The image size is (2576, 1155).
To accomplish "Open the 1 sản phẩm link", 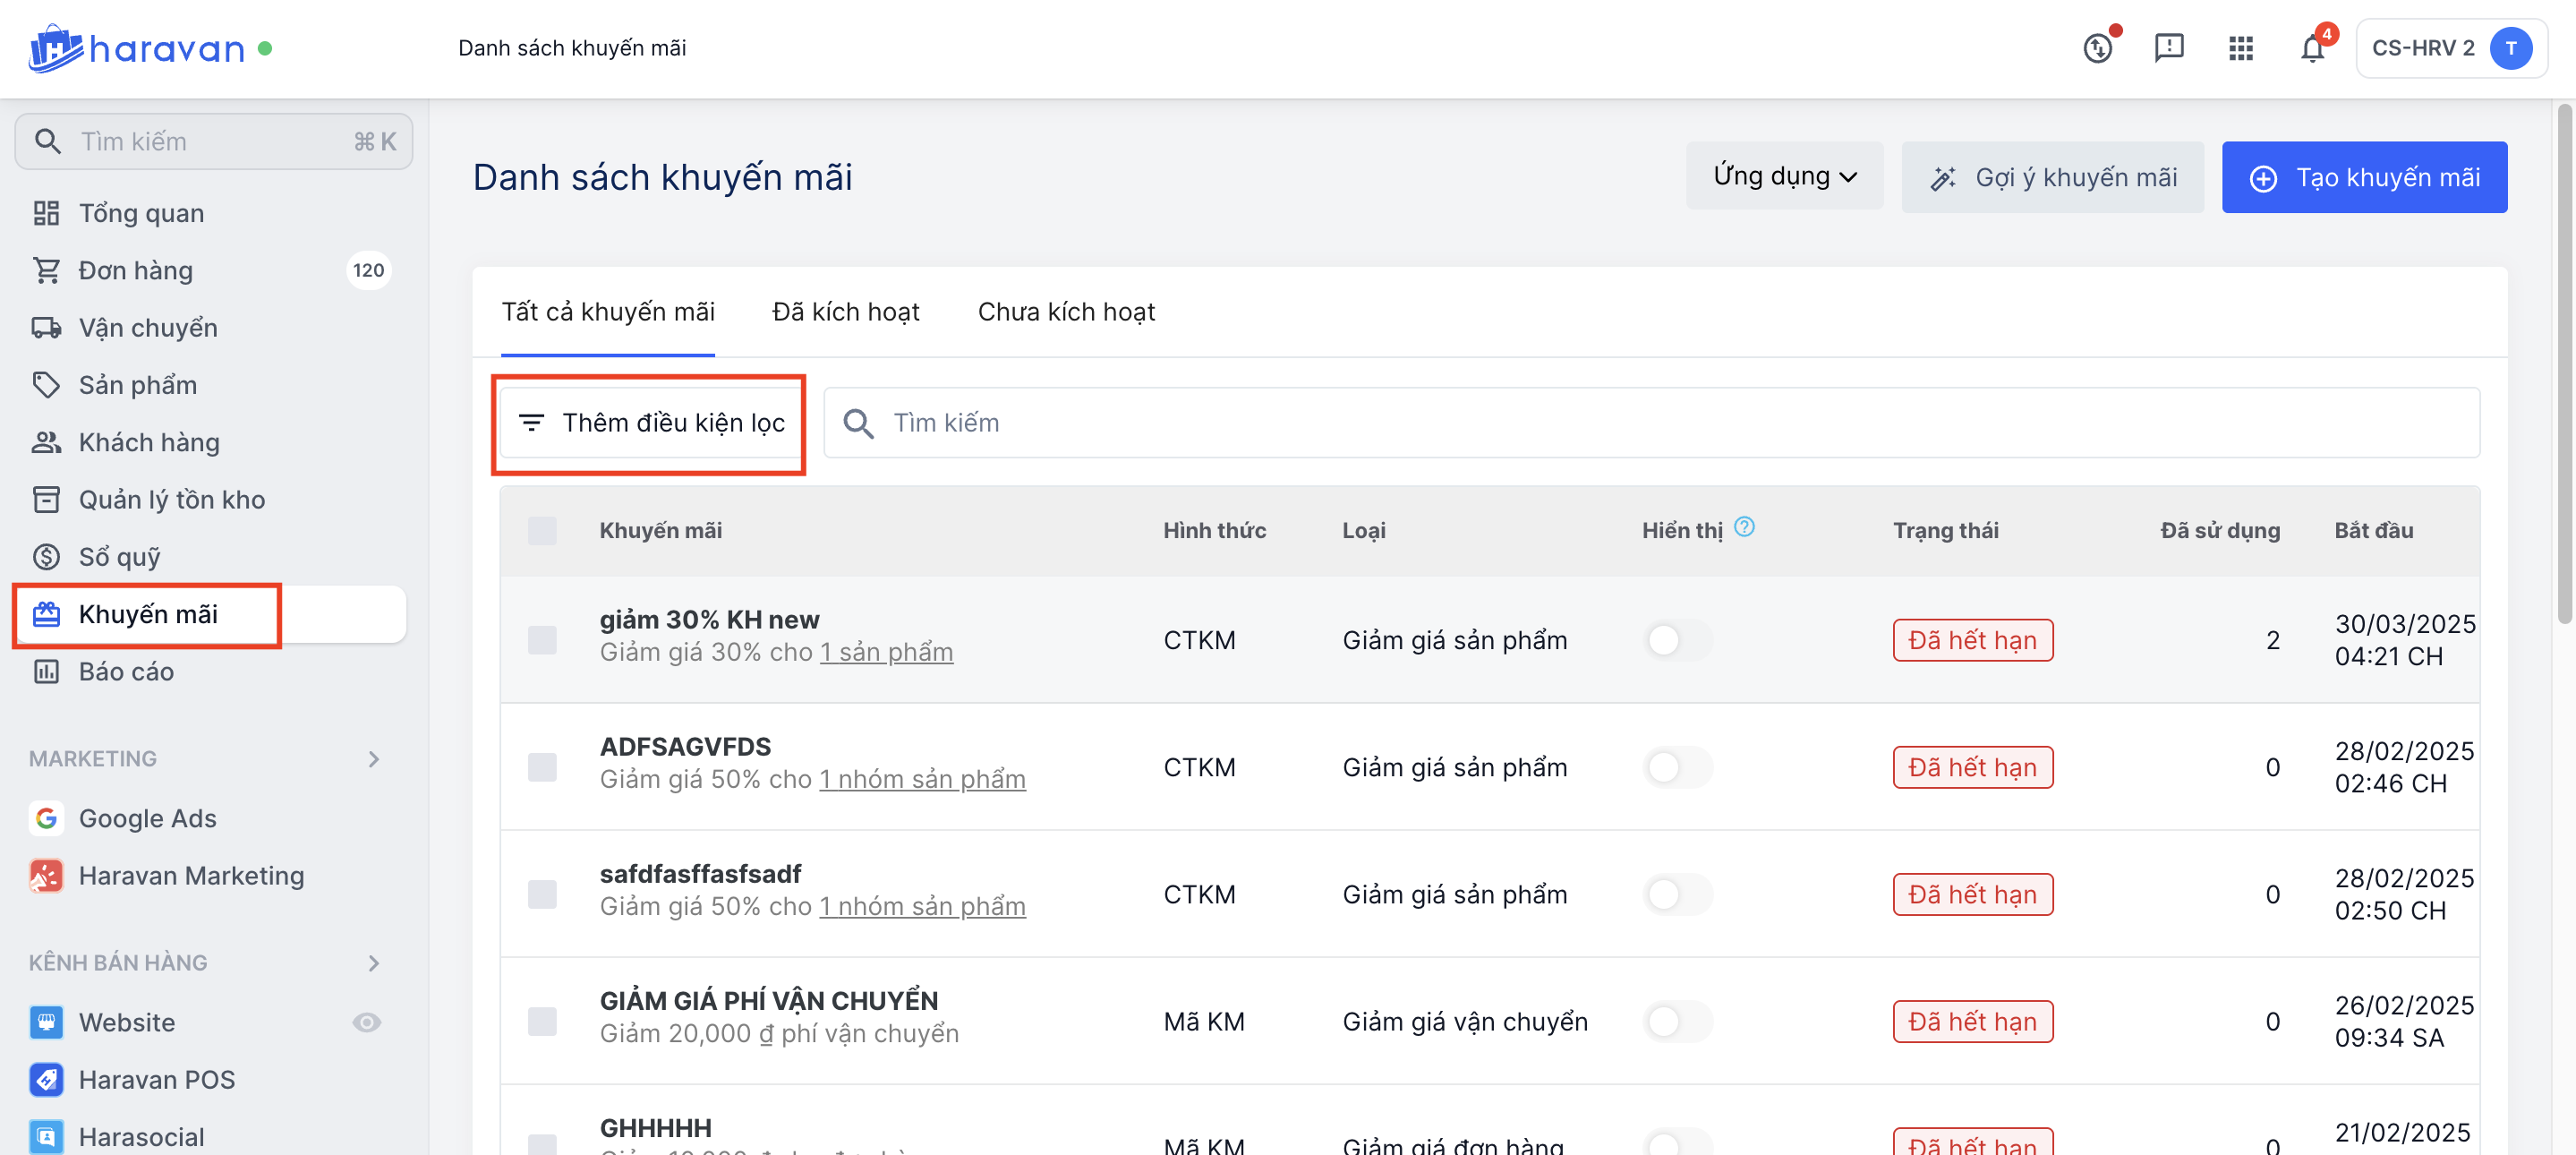I will click(886, 652).
